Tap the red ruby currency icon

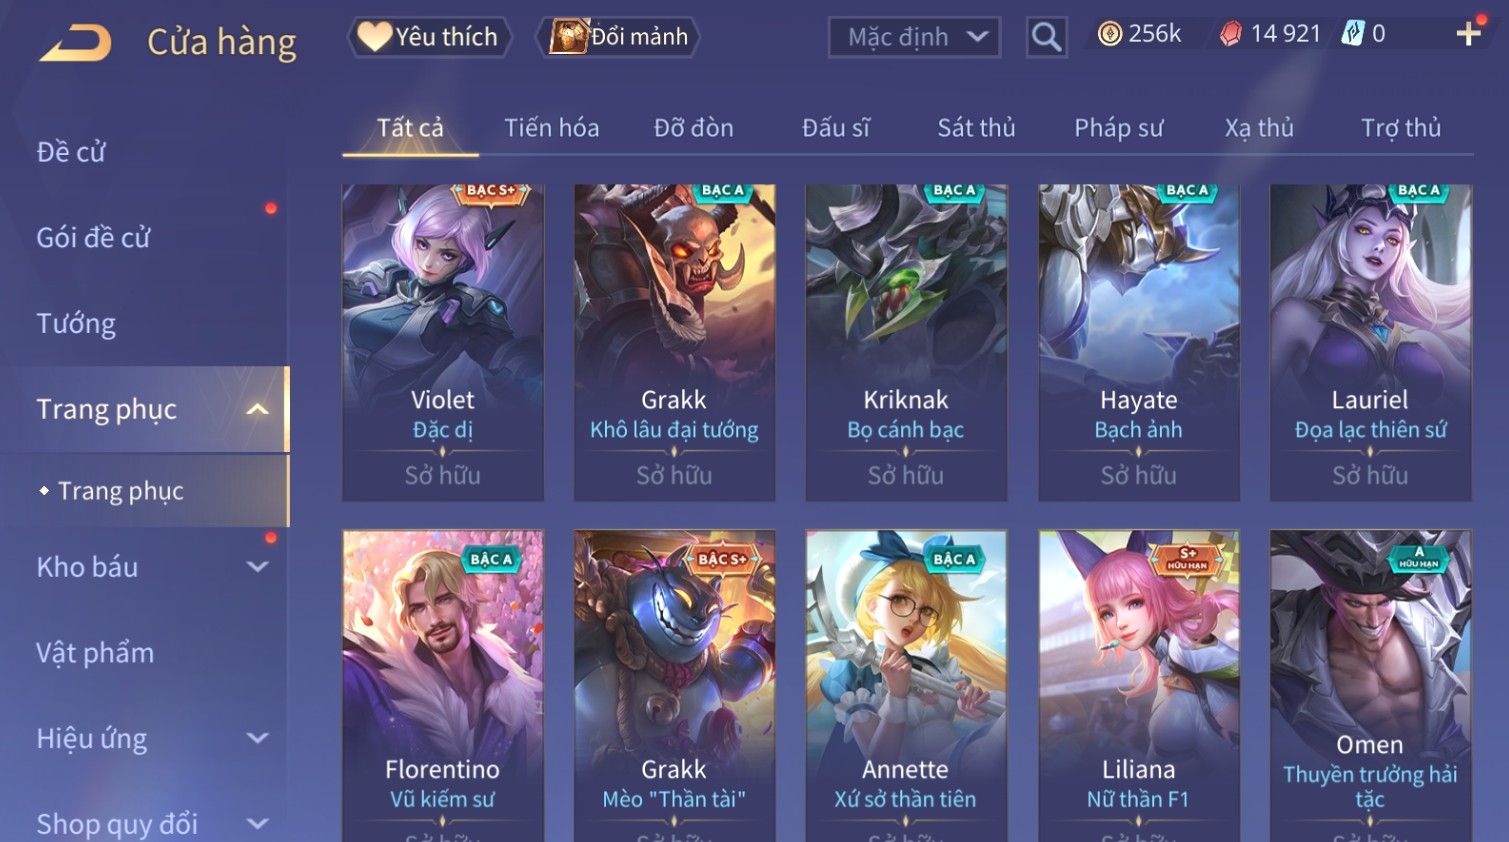1230,34
